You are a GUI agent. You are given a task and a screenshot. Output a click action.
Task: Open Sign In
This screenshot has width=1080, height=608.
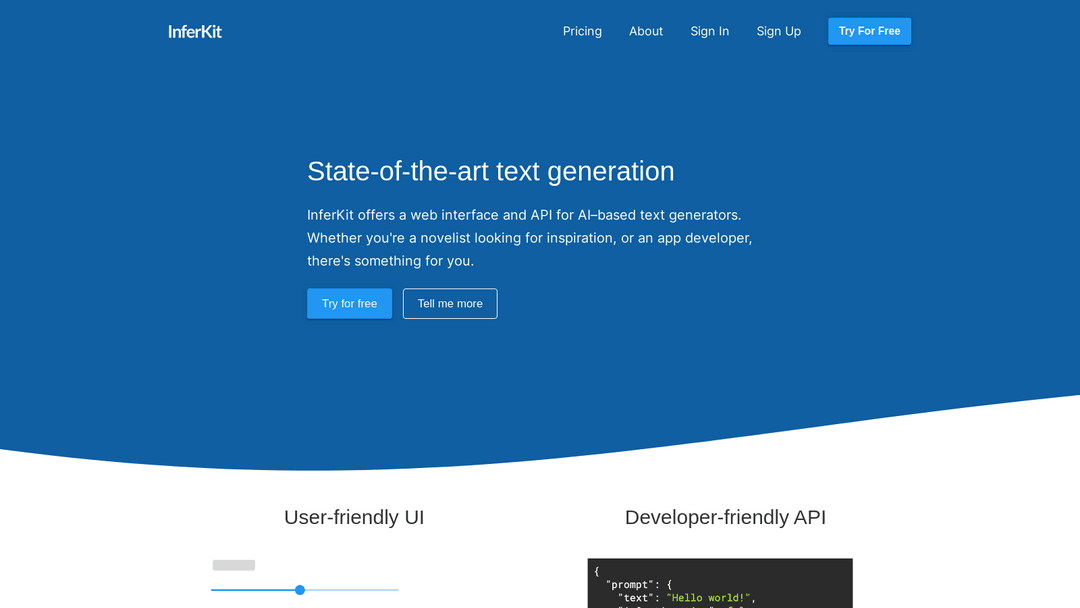pyautogui.click(x=709, y=31)
